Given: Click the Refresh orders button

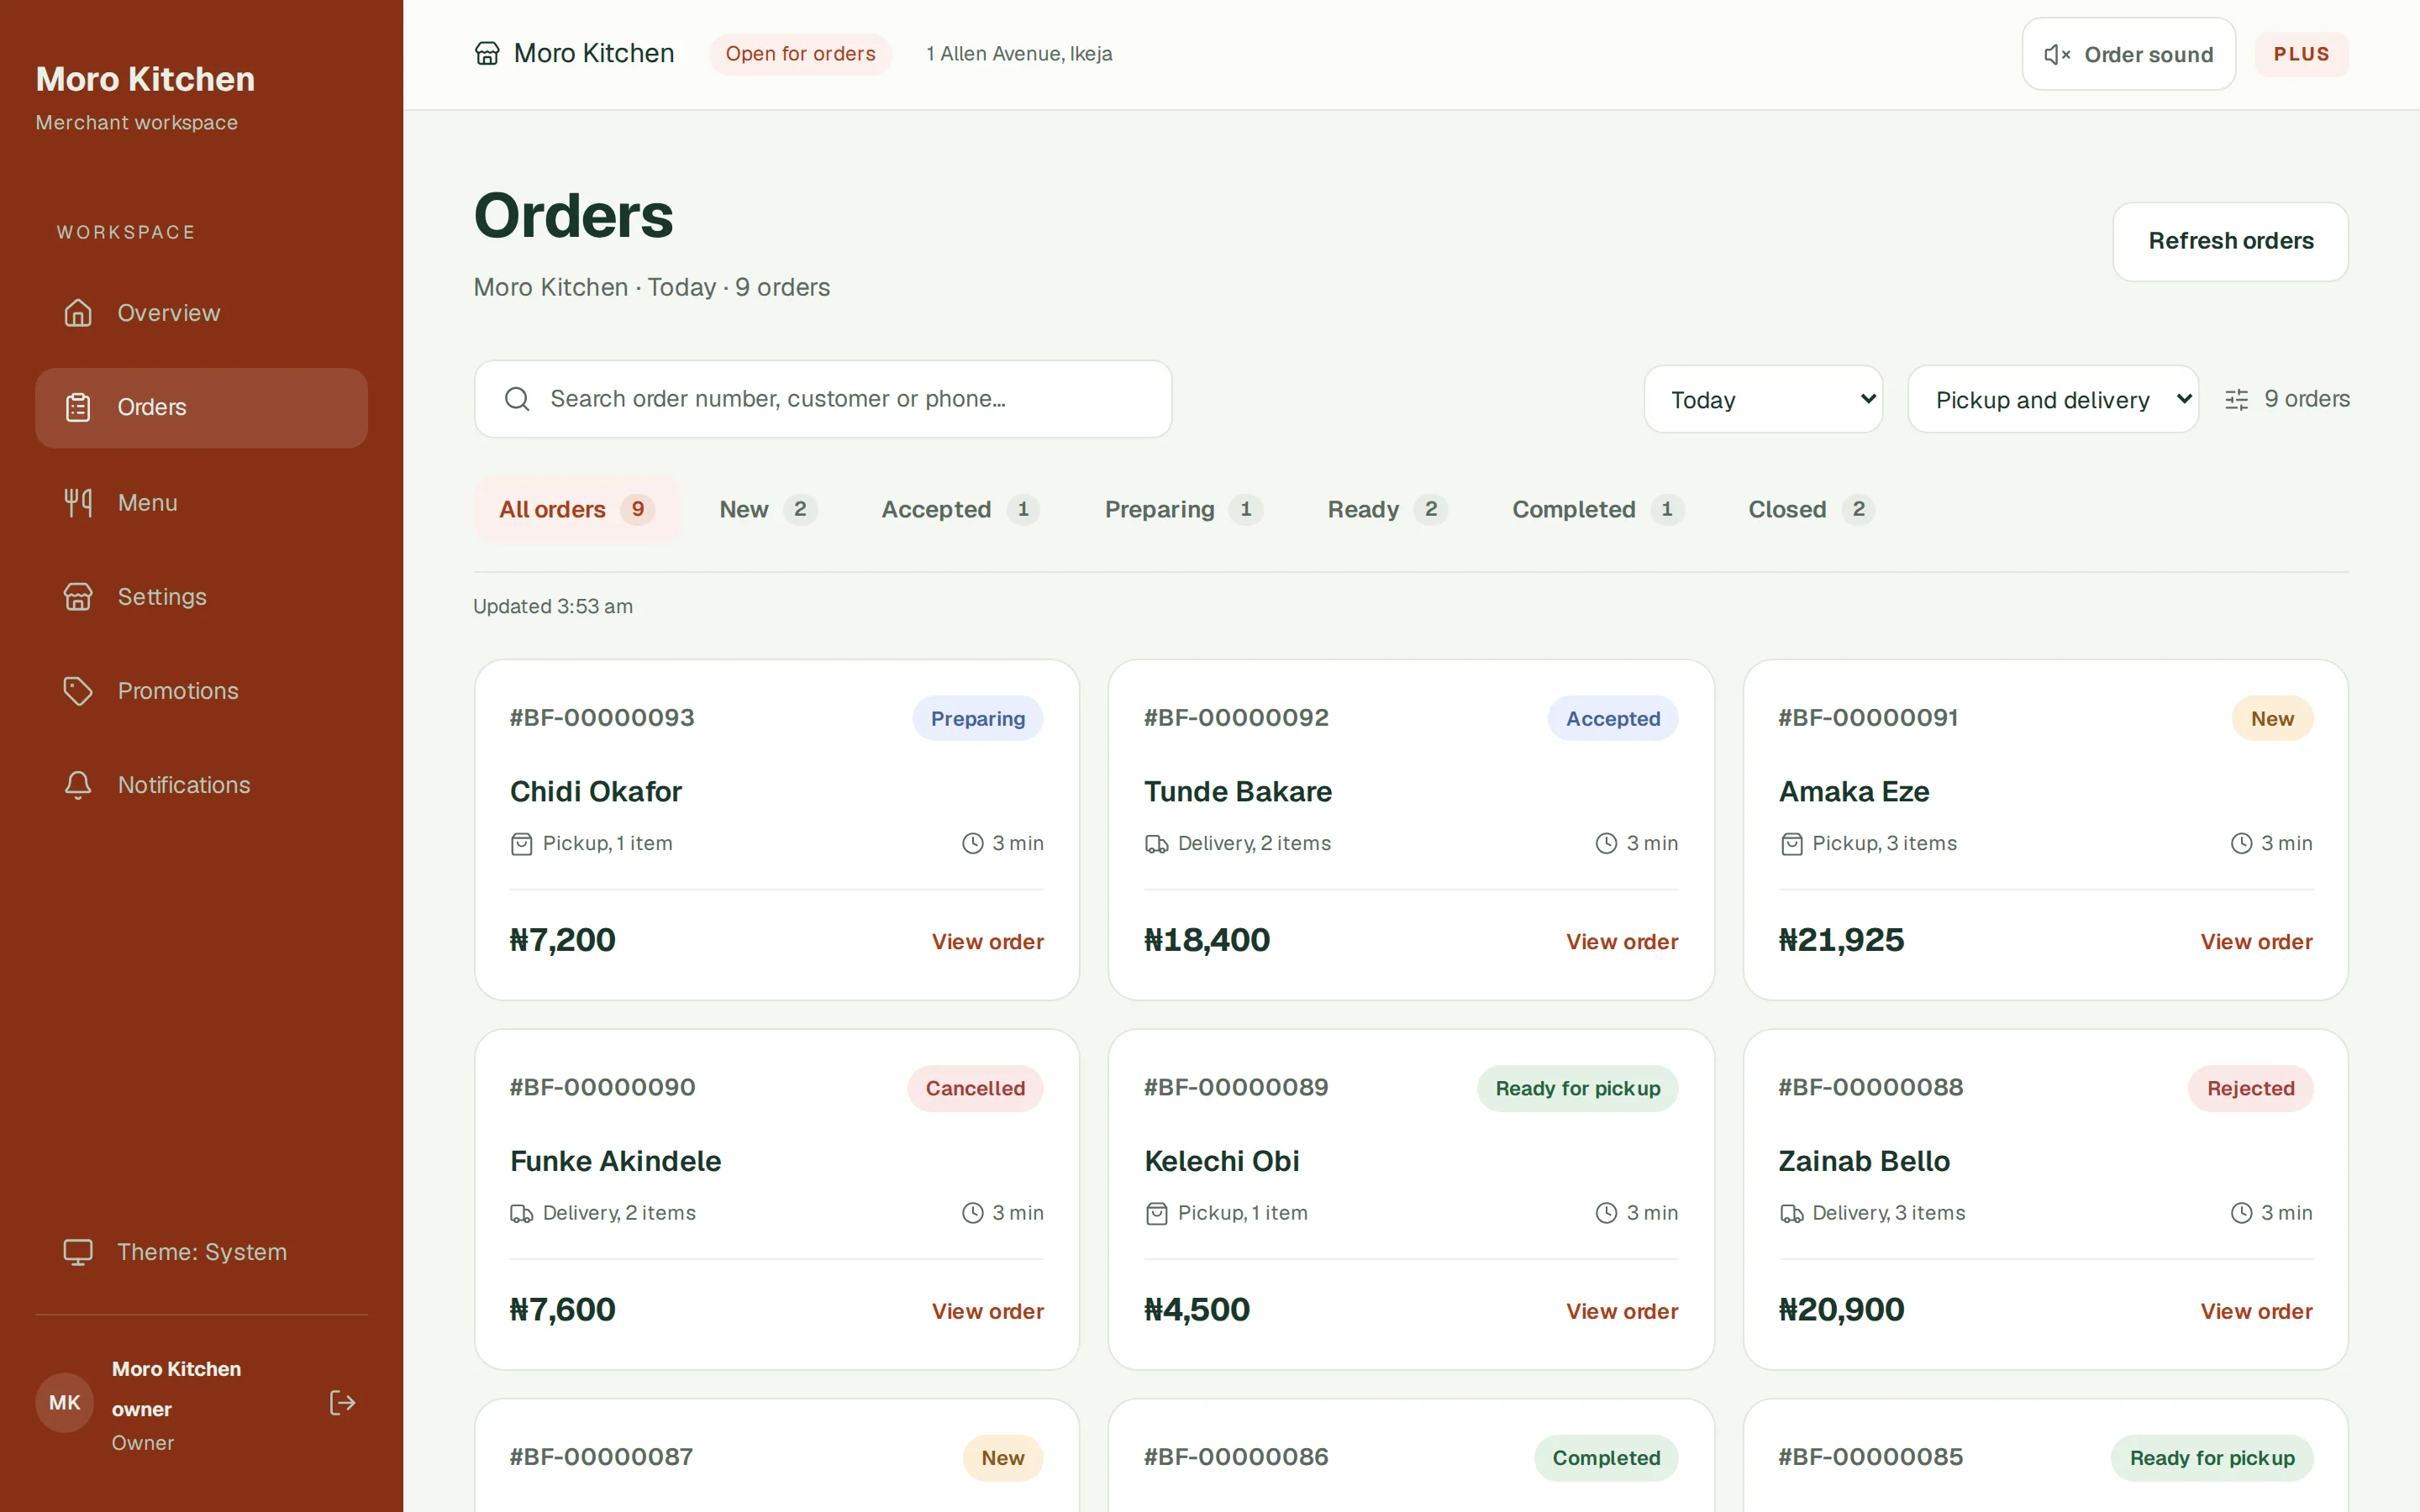Looking at the screenshot, I should (x=2230, y=241).
